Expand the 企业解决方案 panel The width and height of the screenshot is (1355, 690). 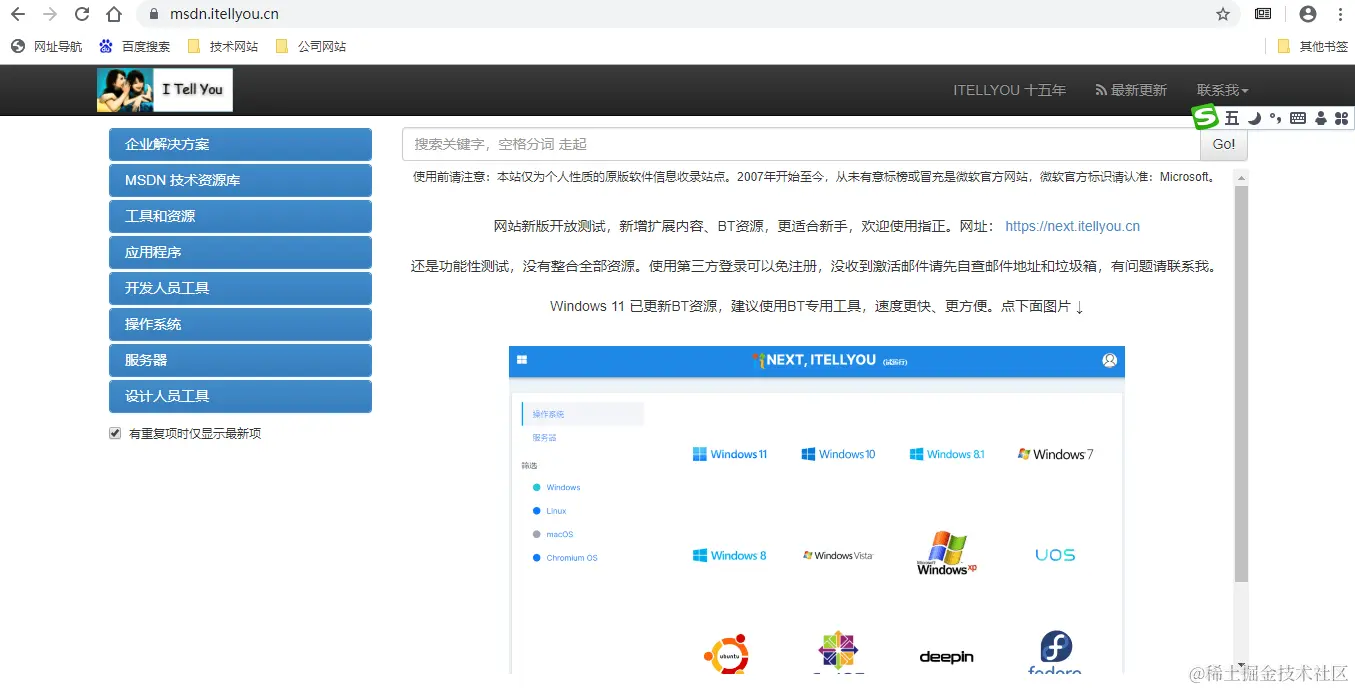[240, 144]
